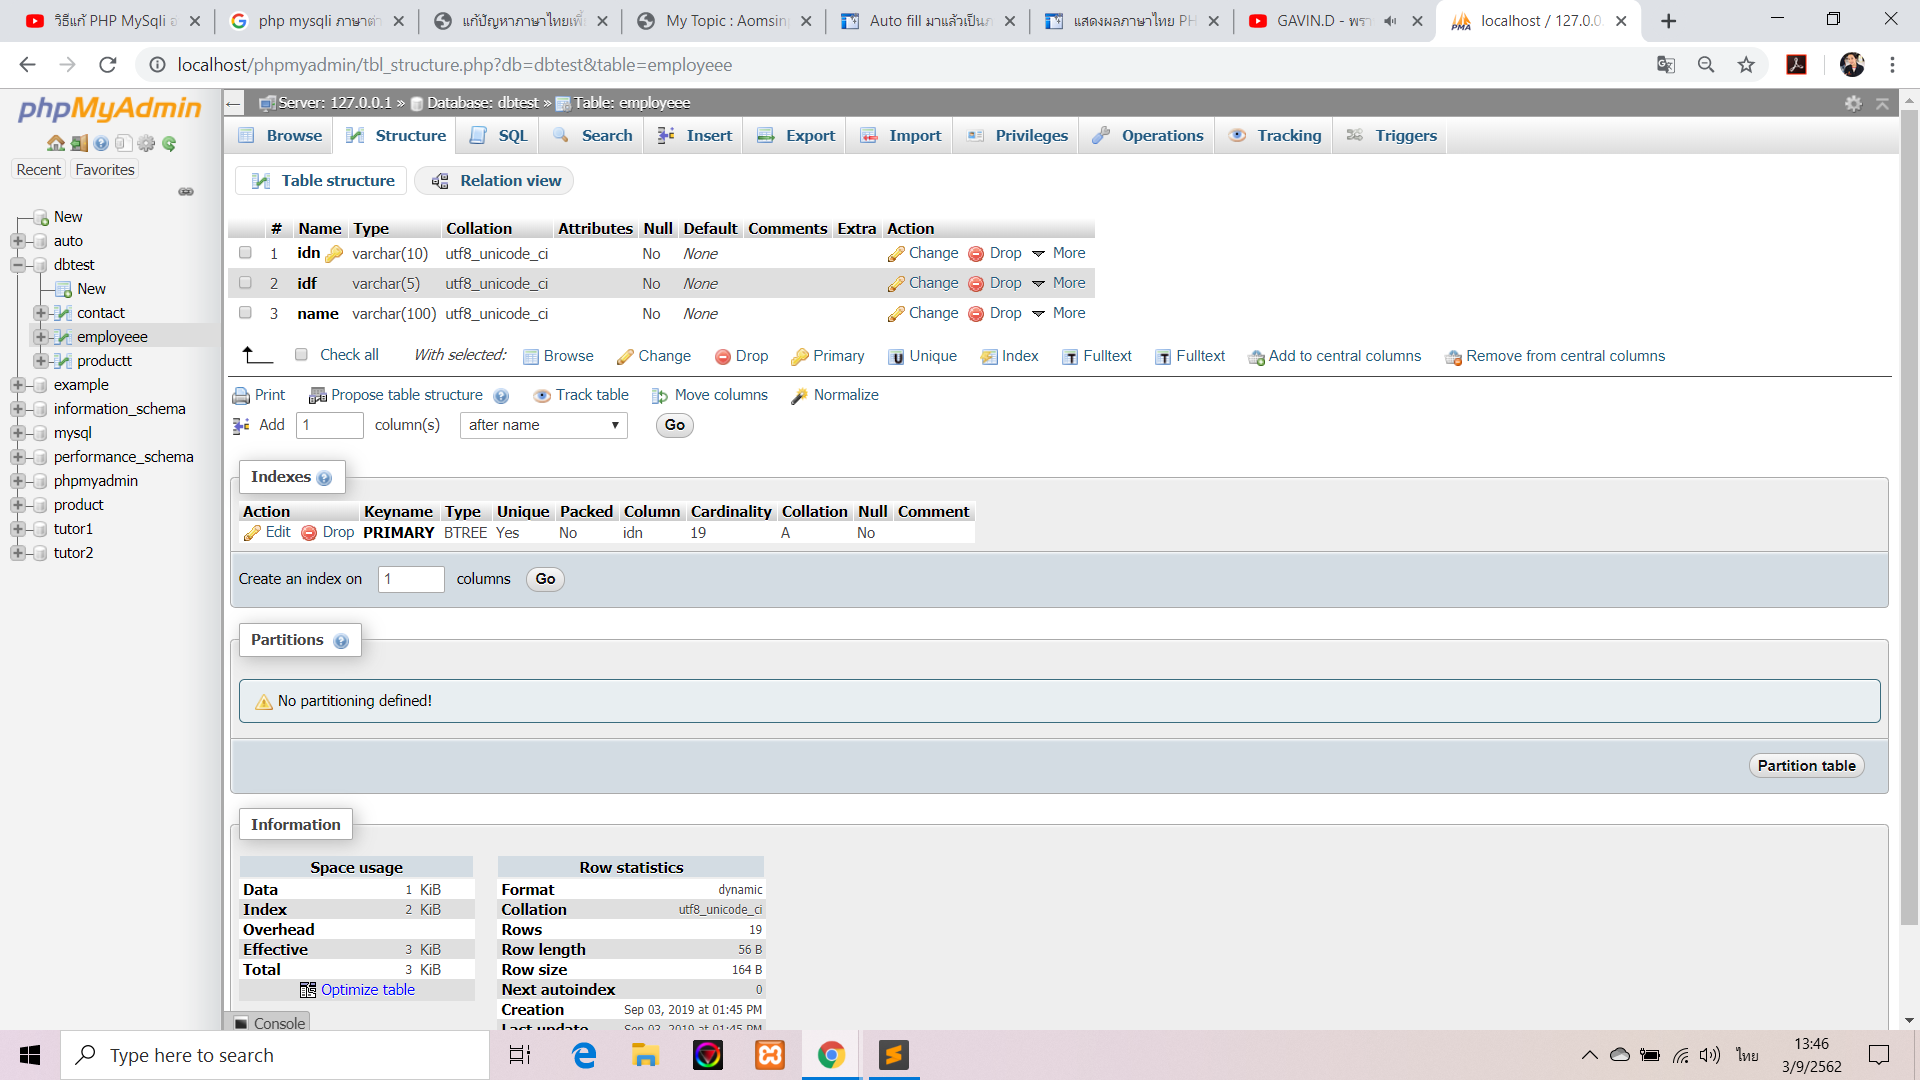Open the Browse tab
The width and height of the screenshot is (1920, 1080).
click(x=280, y=136)
